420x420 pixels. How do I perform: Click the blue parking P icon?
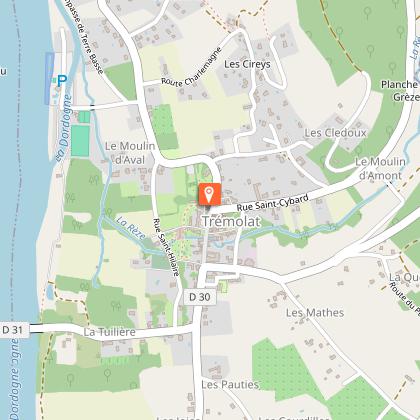(62, 80)
